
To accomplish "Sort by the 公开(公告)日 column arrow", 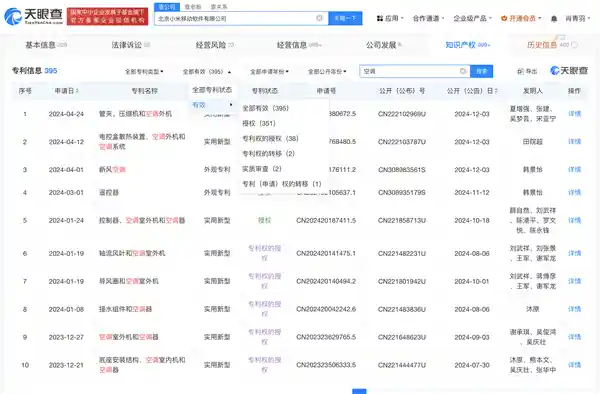I will 496,91.
